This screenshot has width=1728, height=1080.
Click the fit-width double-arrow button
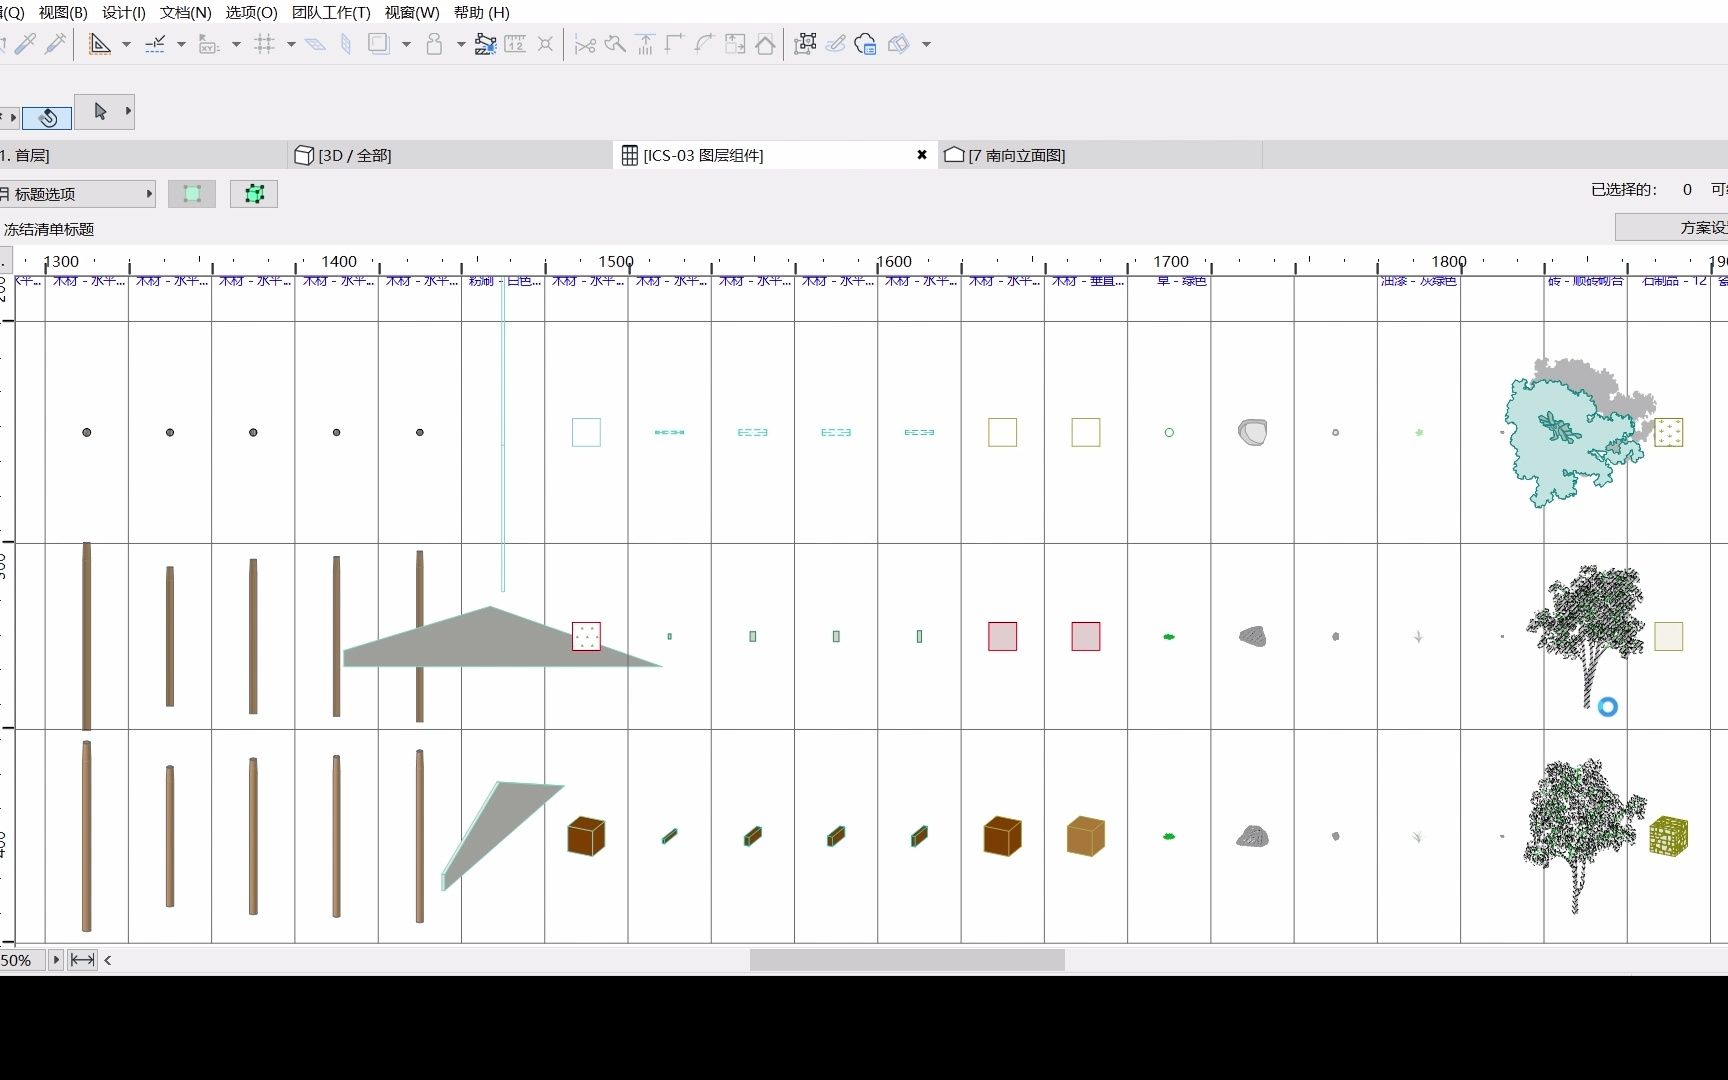(82, 960)
